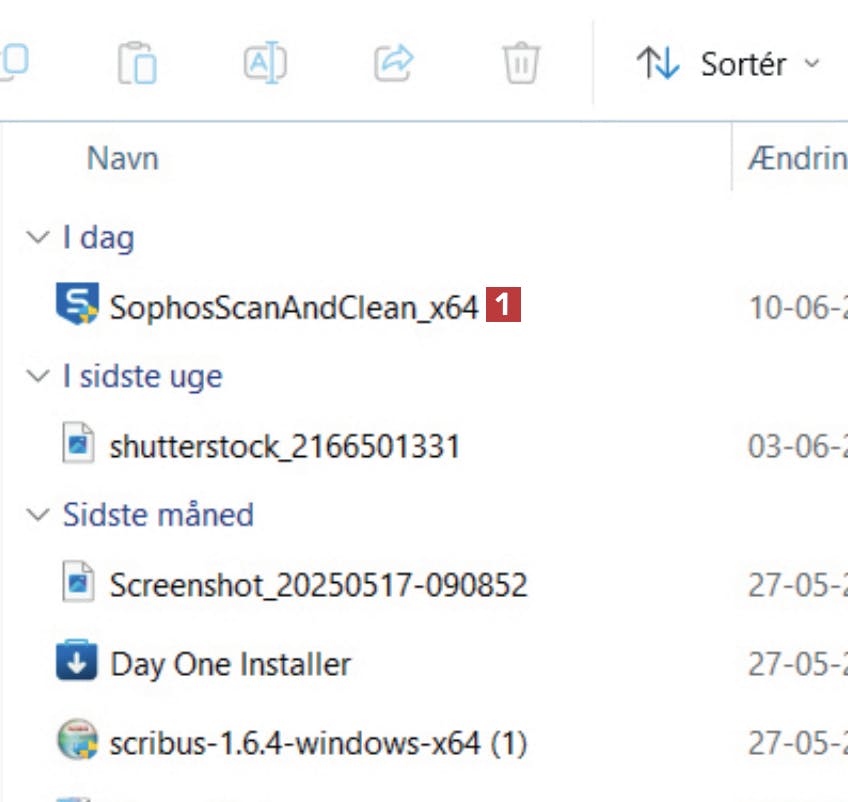Click the Ændring date column header
848x802 pixels.
[x=797, y=158]
